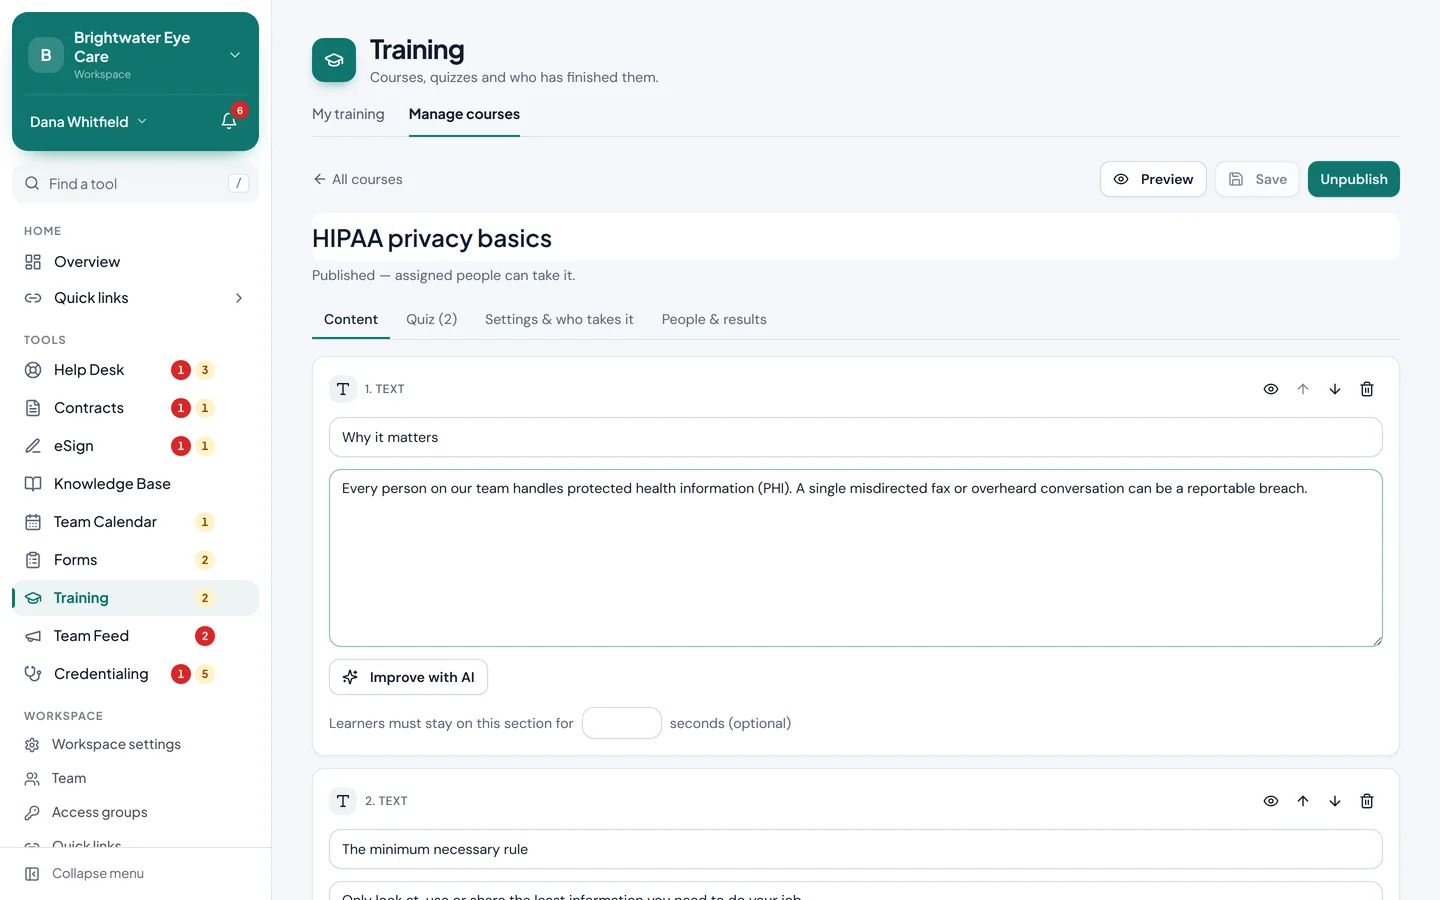
Task: Open Credentialing tool
Action: [x=135, y=674]
